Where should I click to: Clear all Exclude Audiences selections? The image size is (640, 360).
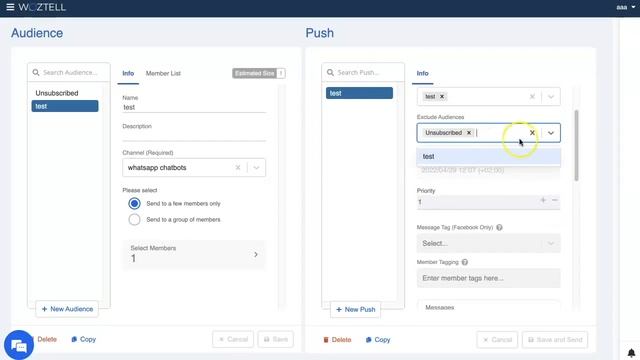(532, 133)
